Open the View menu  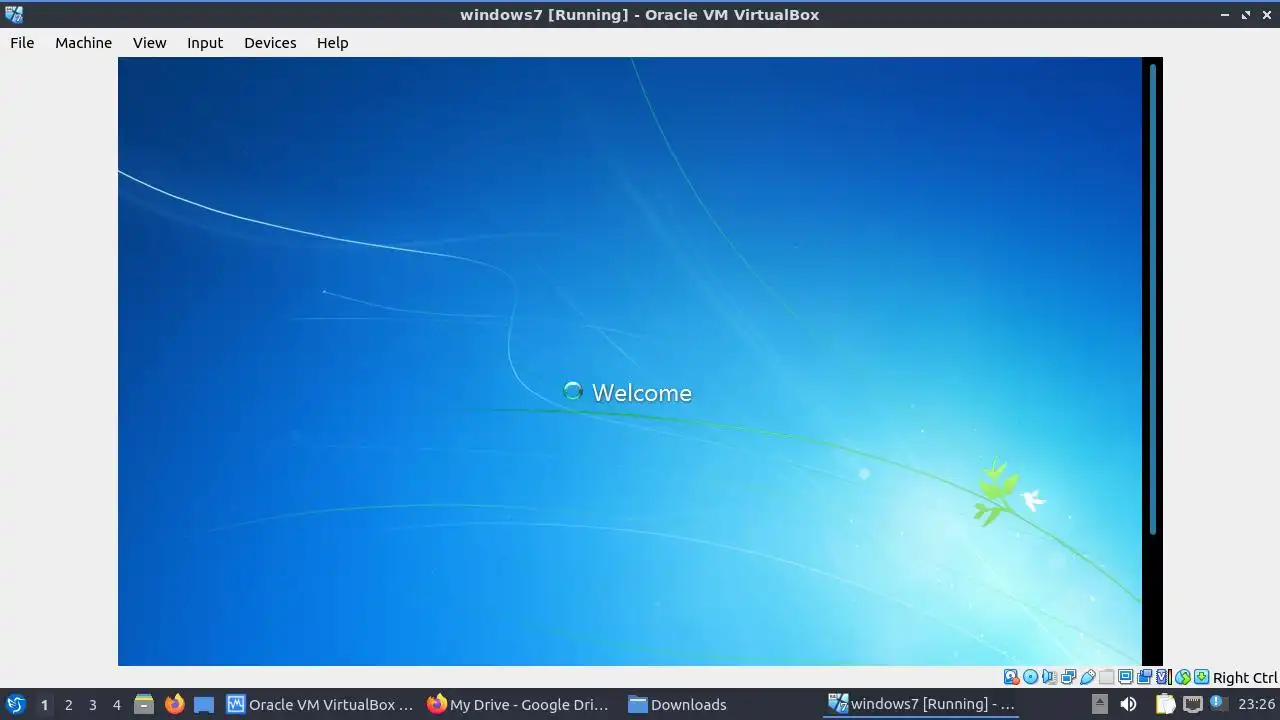click(x=149, y=43)
